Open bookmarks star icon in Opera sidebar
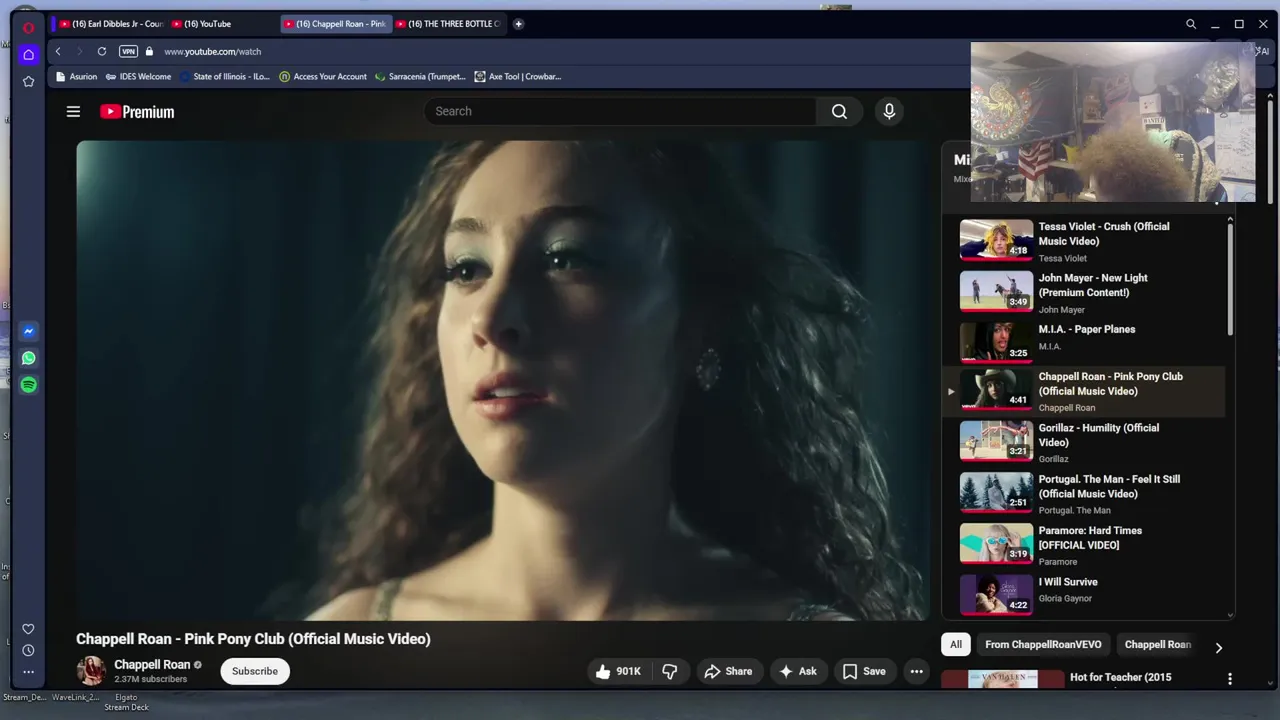The height and width of the screenshot is (720, 1280). 28,81
